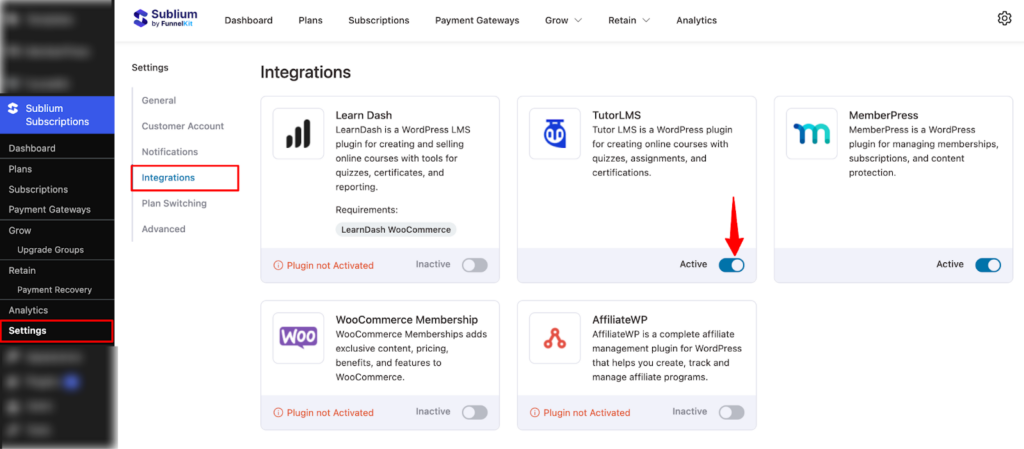The height and width of the screenshot is (449, 1024).
Task: Open the settings gear icon
Action: point(1004,19)
